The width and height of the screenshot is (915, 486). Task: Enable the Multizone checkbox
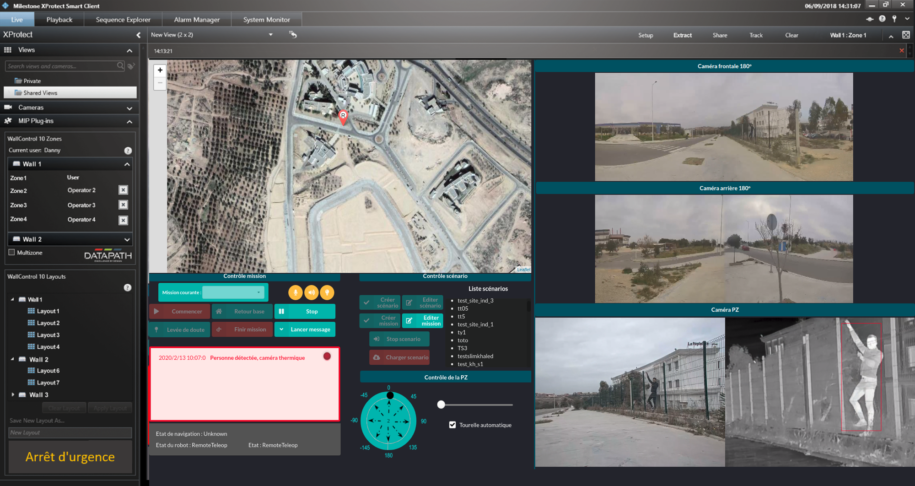(x=11, y=253)
